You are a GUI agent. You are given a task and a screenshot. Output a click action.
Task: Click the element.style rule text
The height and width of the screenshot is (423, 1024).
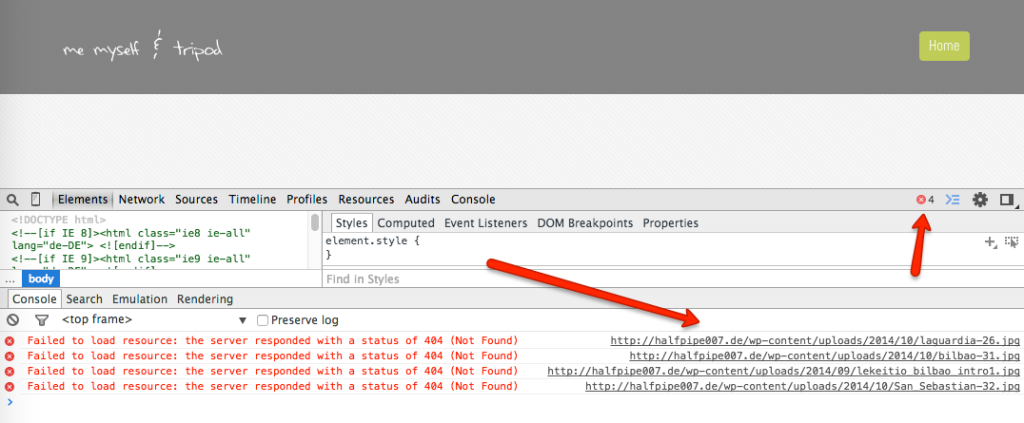372,241
